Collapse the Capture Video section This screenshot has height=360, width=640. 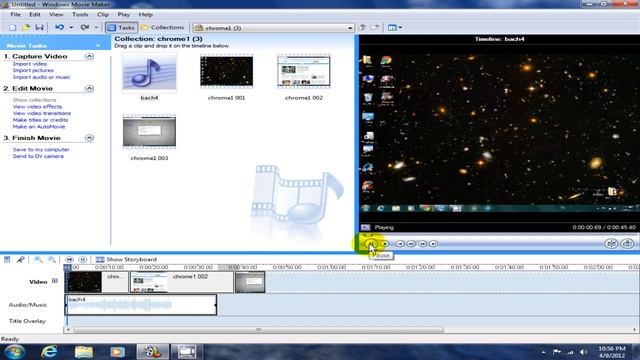click(89, 56)
